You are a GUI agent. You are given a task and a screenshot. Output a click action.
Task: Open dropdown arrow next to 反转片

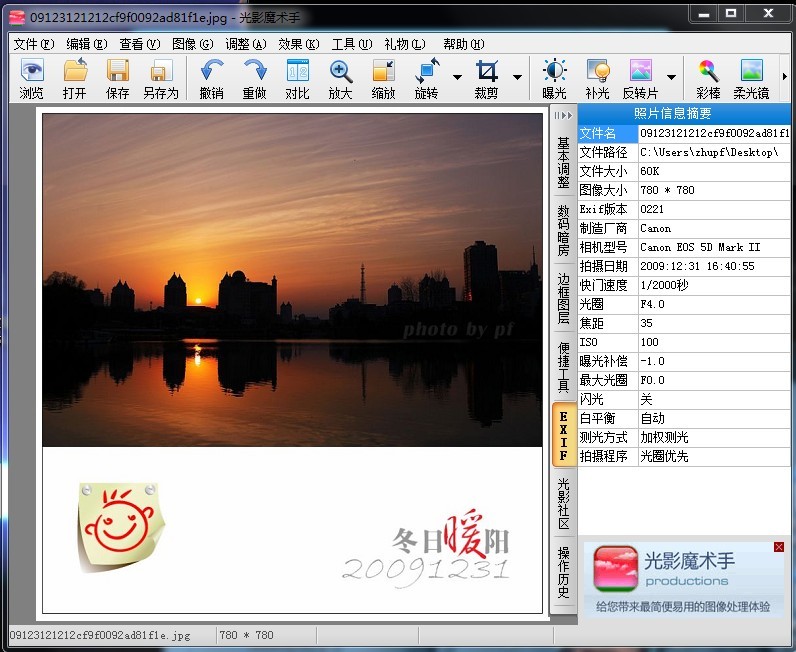coord(671,77)
